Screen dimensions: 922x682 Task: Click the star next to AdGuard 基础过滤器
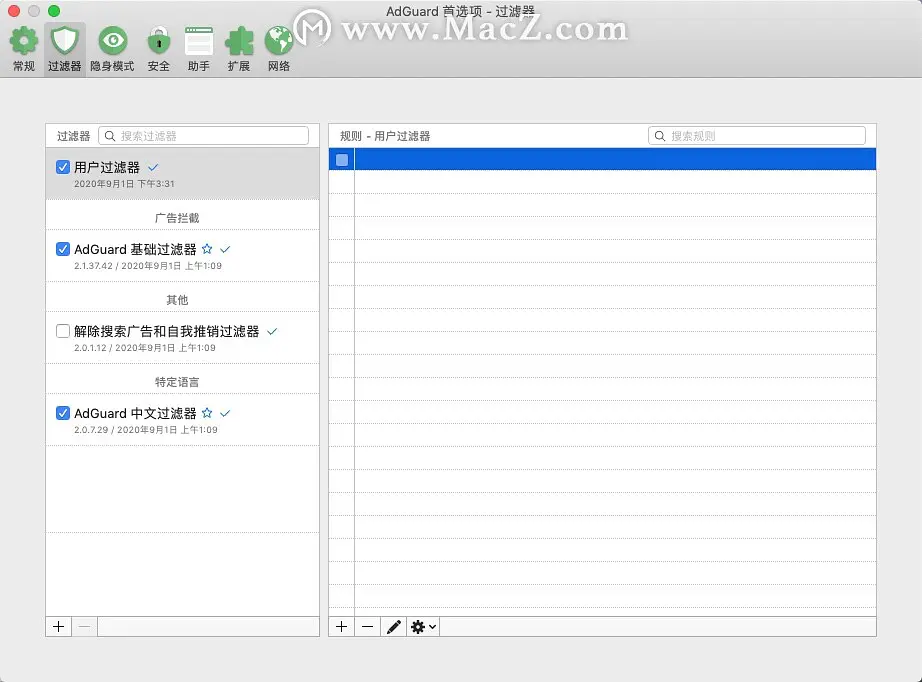click(x=207, y=249)
